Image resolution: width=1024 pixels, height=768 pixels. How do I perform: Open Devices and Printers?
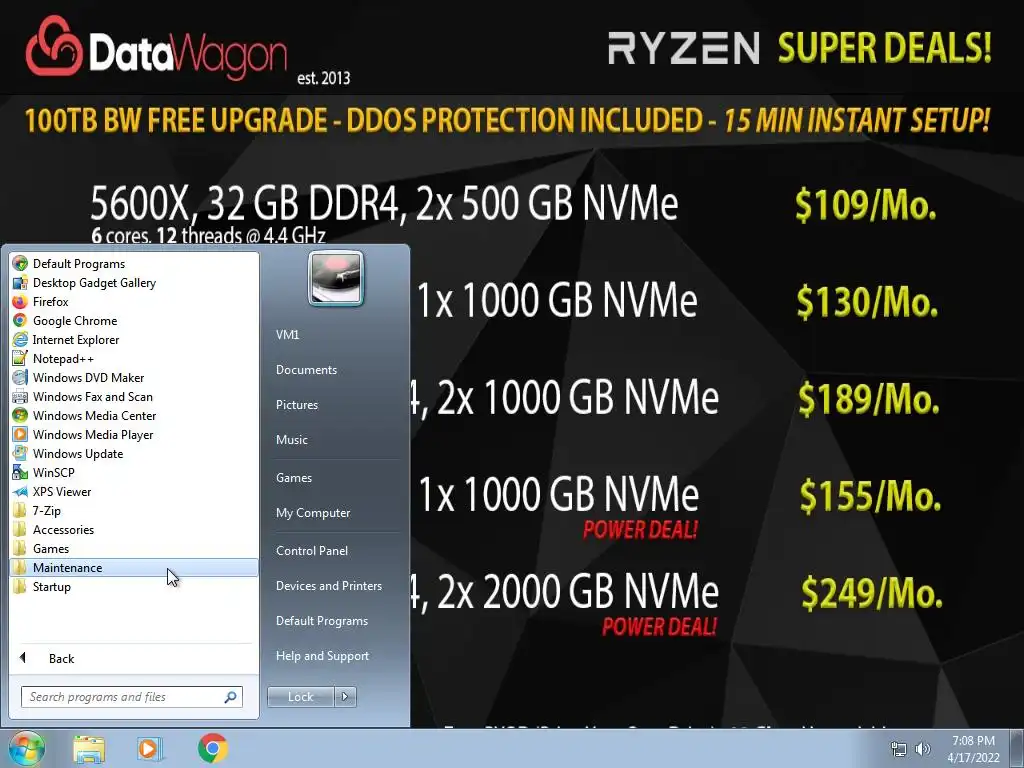pos(328,586)
